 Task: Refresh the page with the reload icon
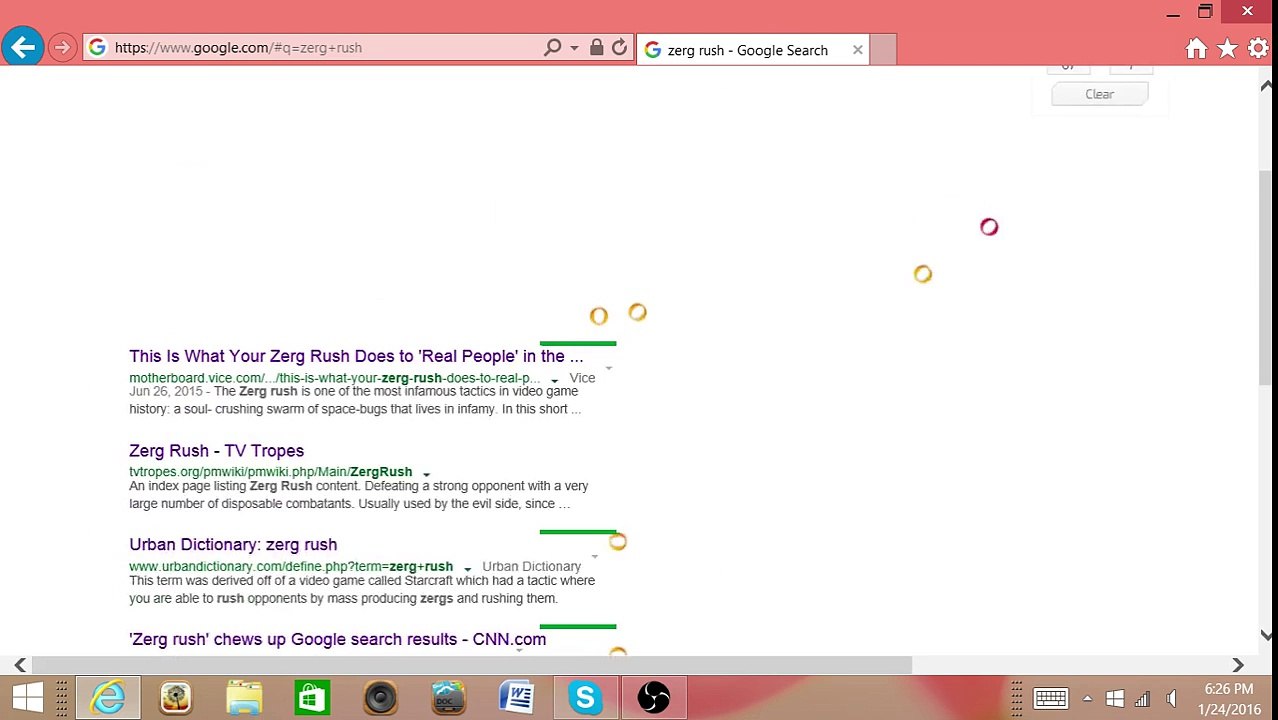(x=619, y=47)
